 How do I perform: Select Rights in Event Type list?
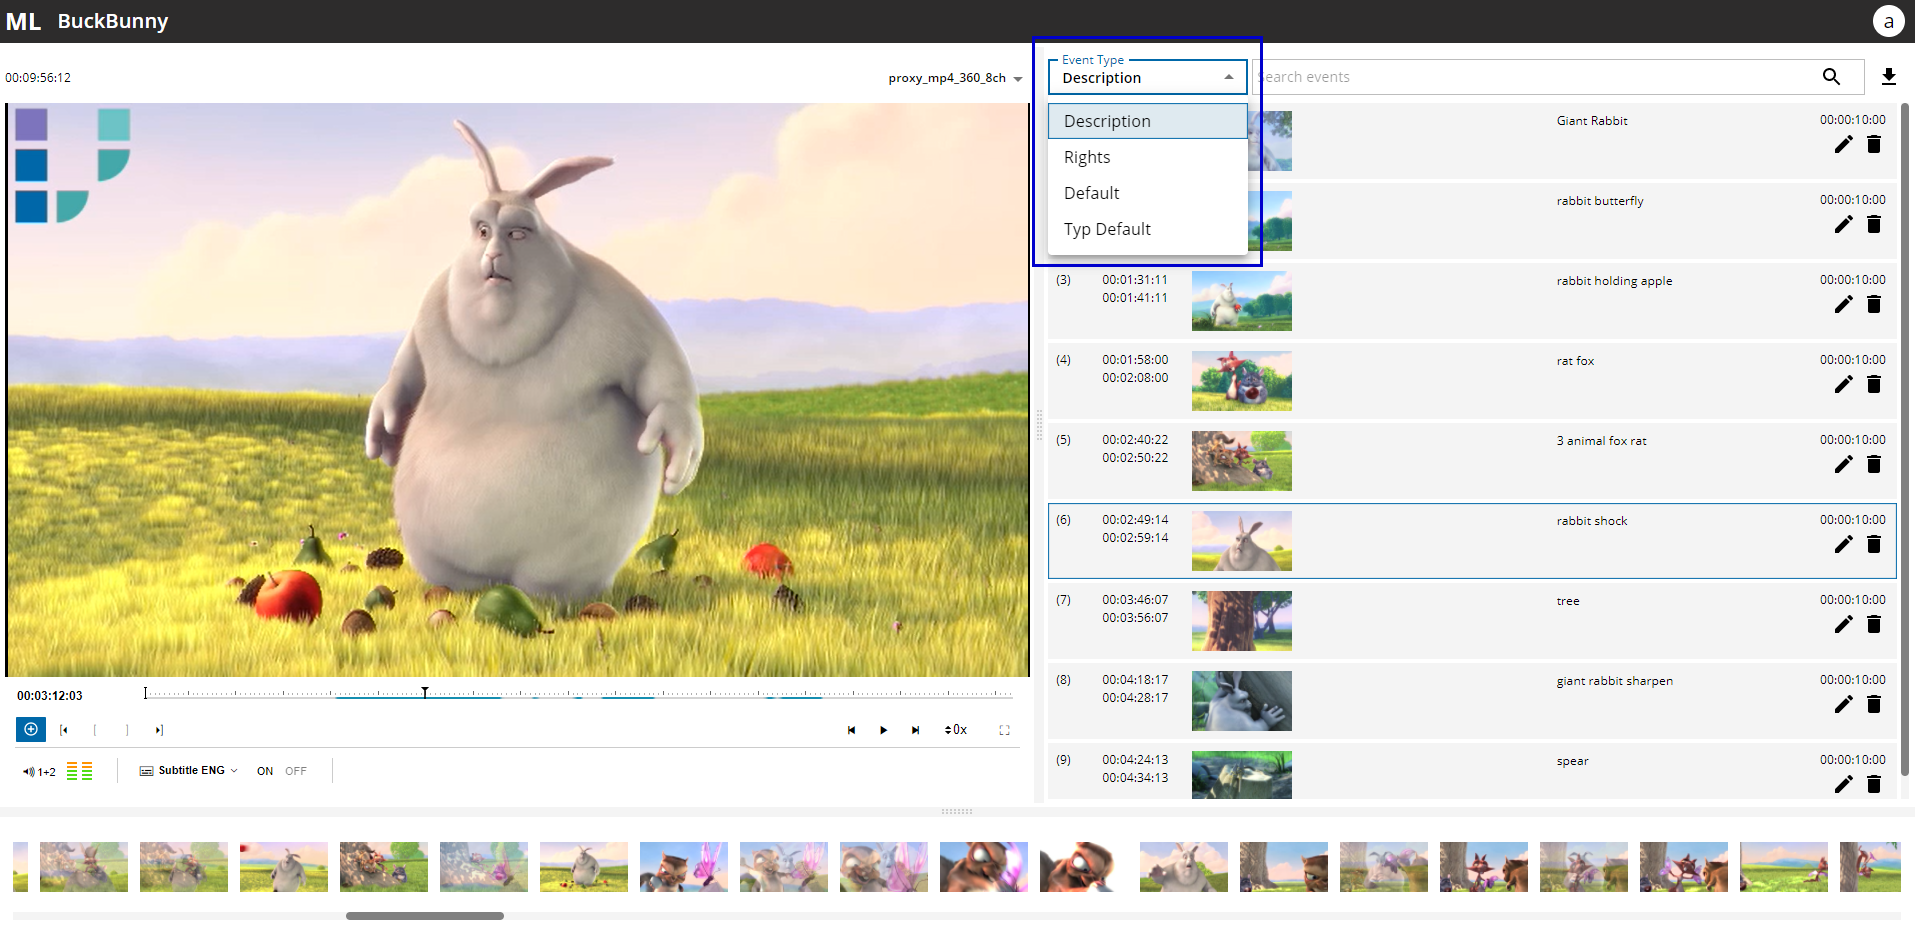click(1147, 157)
